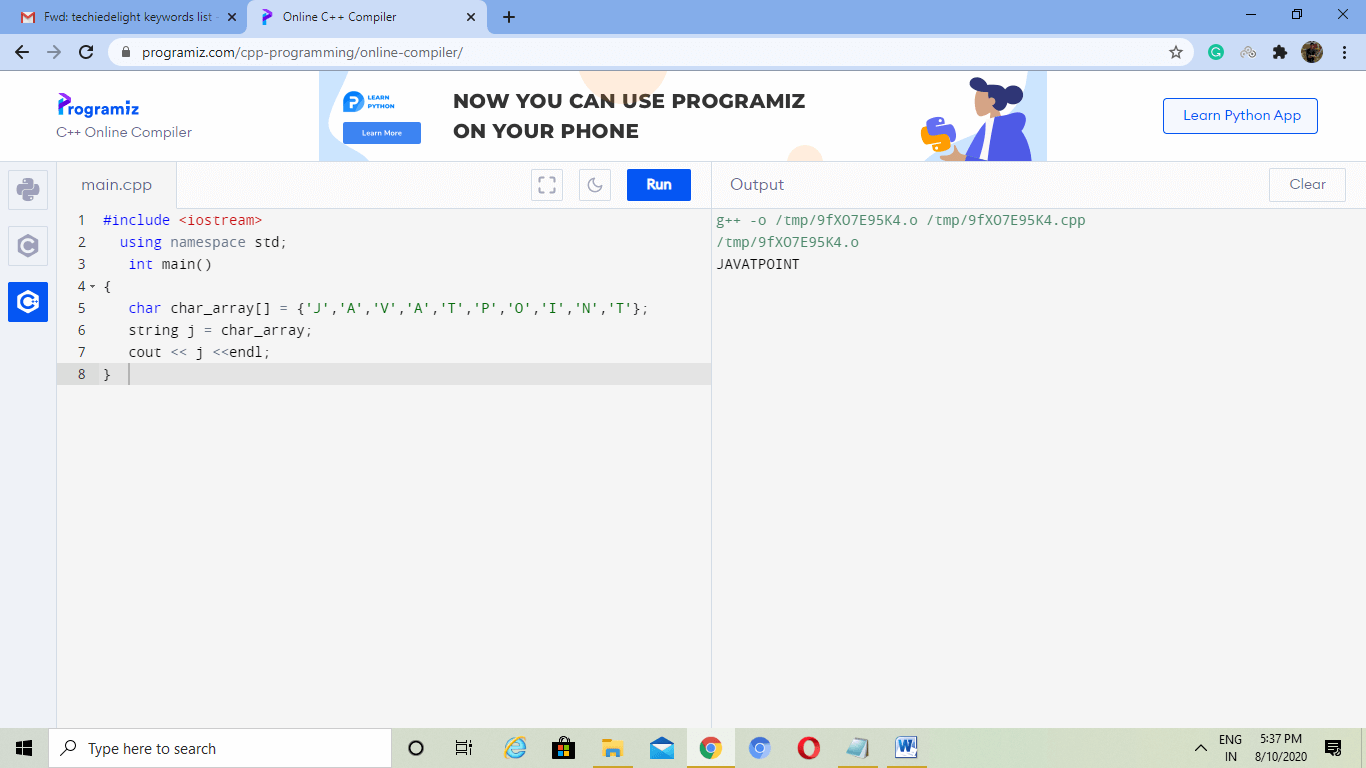Click the Output panel heading
Image resolution: width=1366 pixels, height=768 pixels.
click(757, 185)
